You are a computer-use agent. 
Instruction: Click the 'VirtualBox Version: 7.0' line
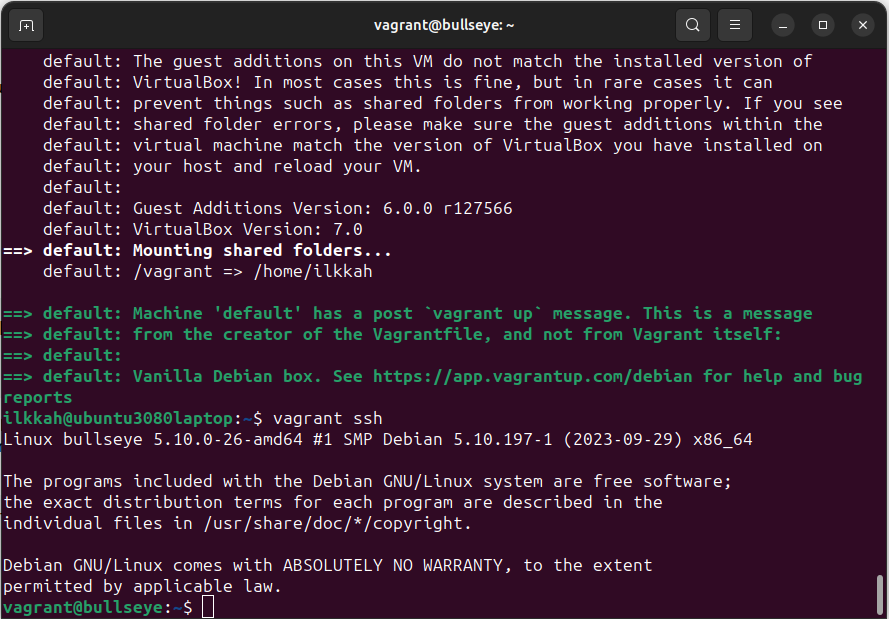[x=247, y=230]
